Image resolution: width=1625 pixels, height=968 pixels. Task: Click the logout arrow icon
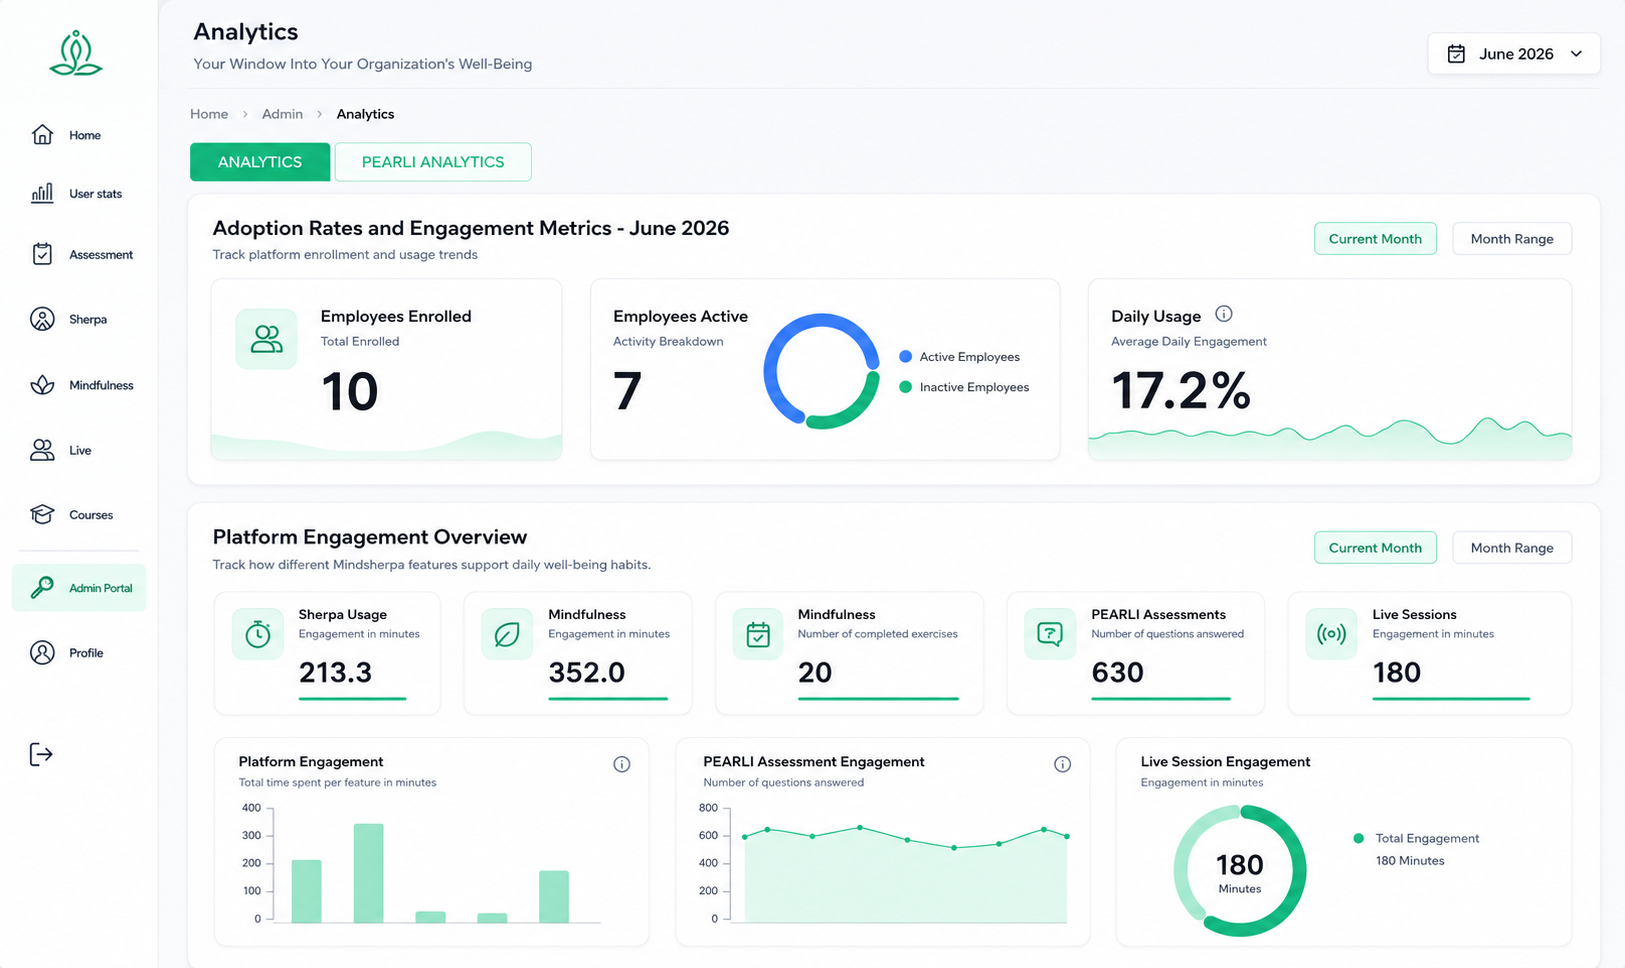tap(41, 754)
